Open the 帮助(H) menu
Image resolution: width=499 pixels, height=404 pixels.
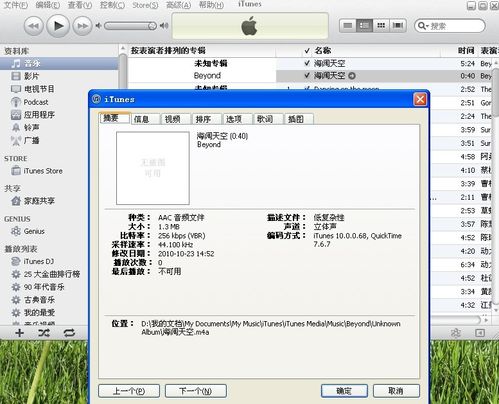(x=211, y=5)
